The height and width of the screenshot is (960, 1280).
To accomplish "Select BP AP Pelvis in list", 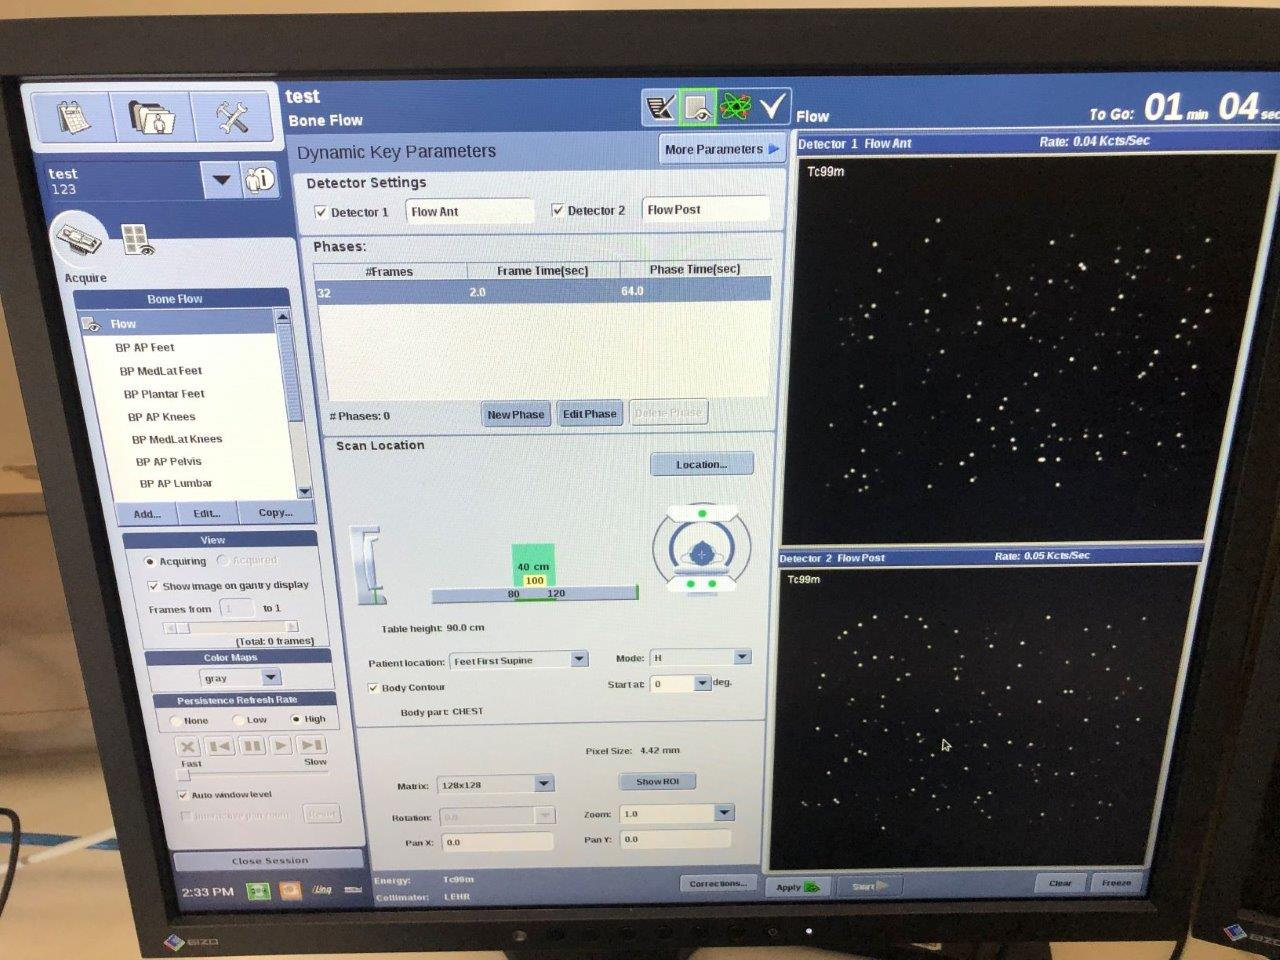I will [169, 462].
